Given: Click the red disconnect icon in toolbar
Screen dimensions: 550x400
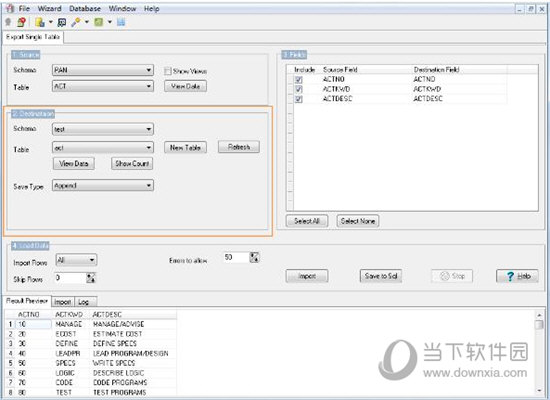Looking at the screenshot, I should tap(21, 22).
